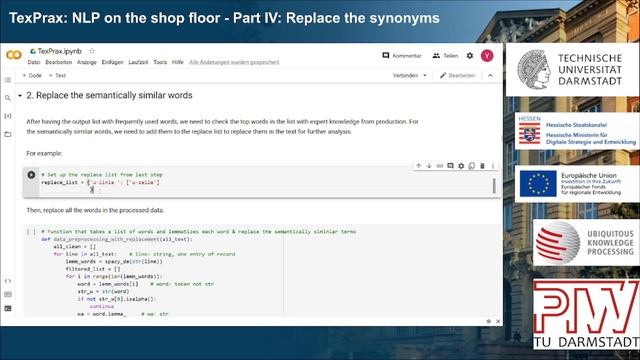Add a new Code cell
Image resolution: width=640 pixels, height=360 pixels.
coord(32,76)
